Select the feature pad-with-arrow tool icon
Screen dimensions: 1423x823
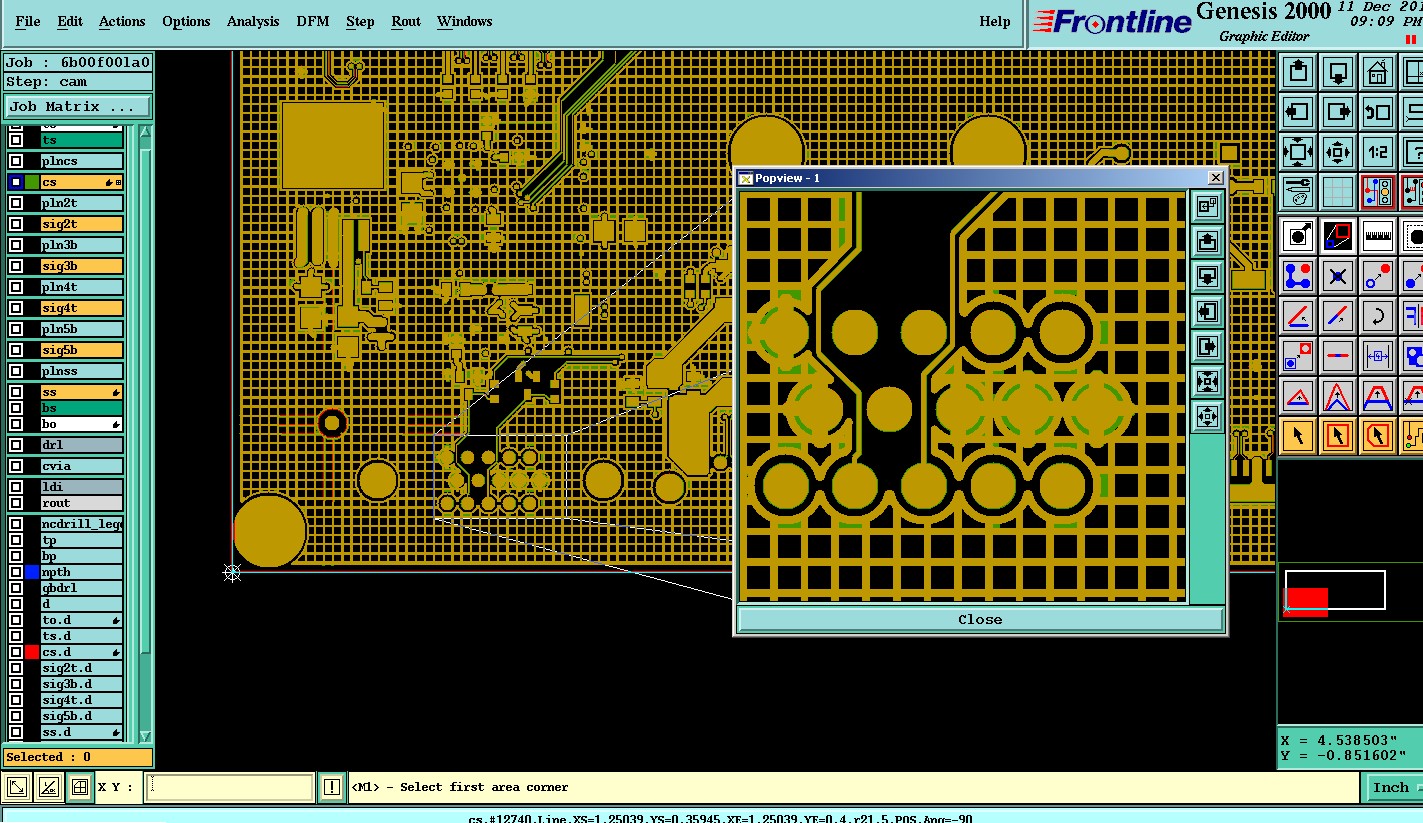(1298, 236)
